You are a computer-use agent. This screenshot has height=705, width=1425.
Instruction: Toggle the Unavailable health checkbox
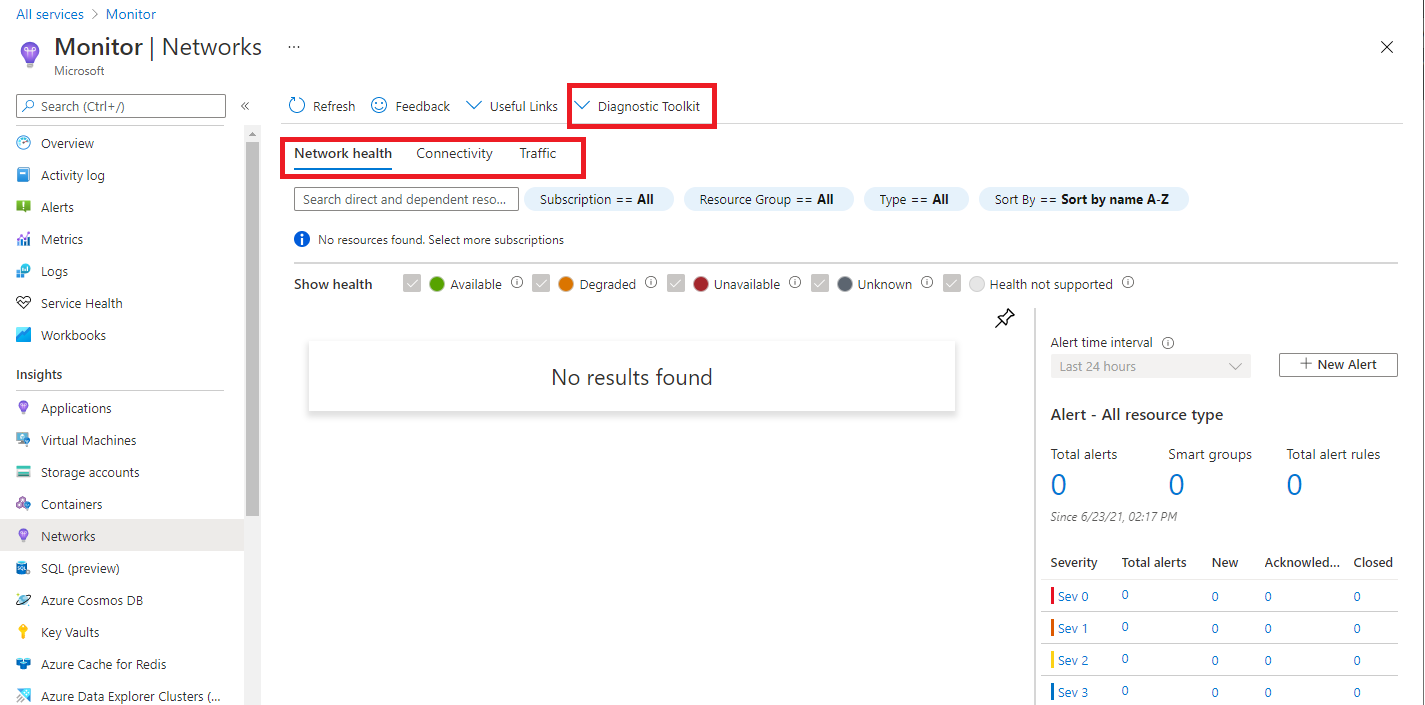click(x=676, y=284)
